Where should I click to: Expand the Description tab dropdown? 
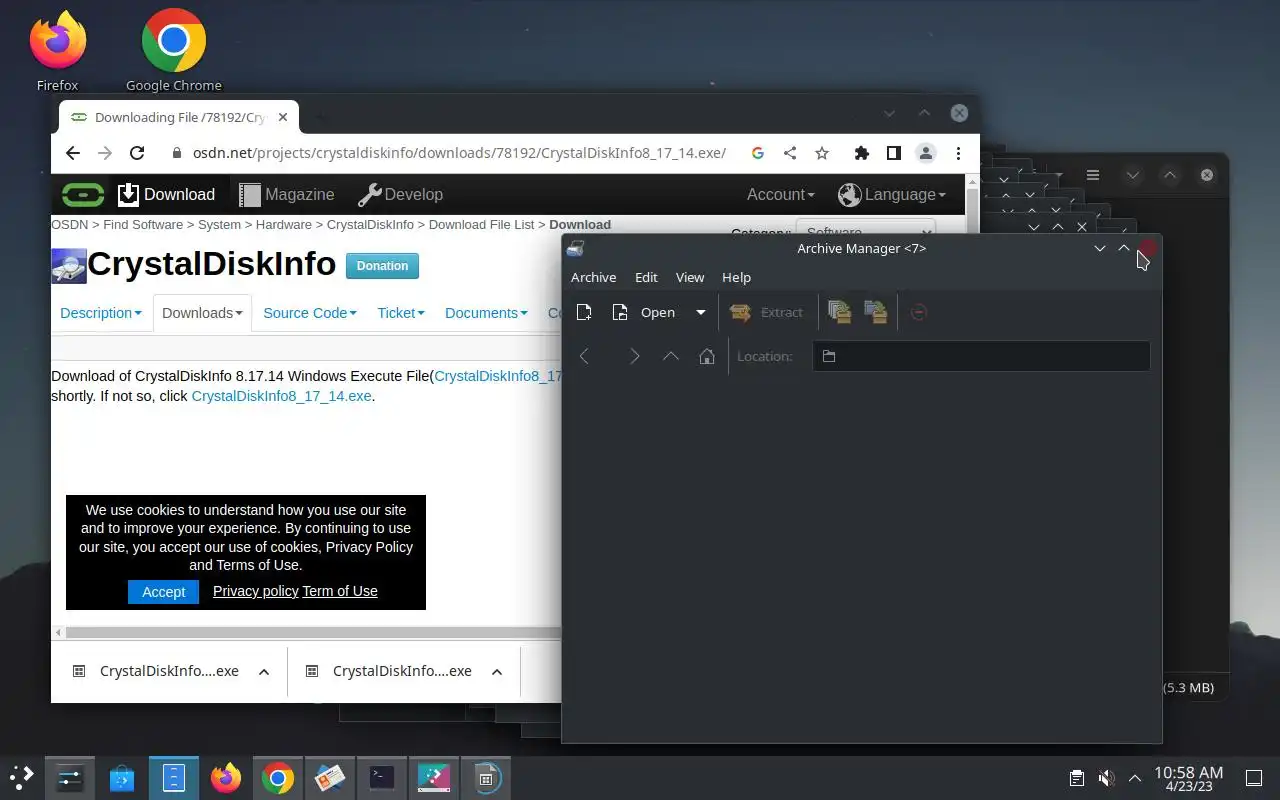tap(101, 313)
